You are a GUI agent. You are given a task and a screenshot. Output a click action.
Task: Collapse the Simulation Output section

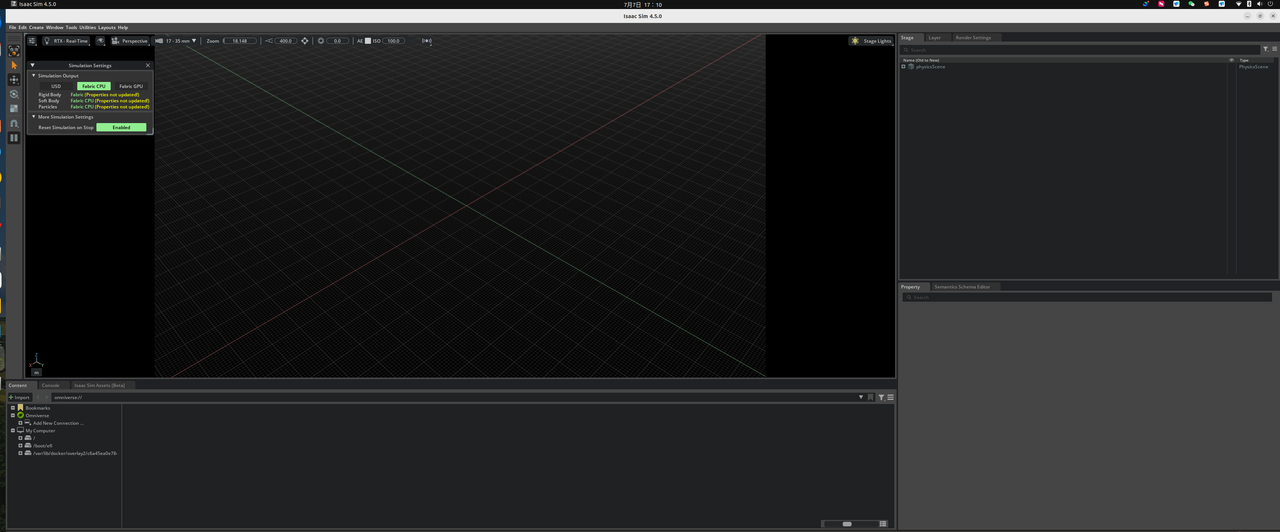tap(33, 76)
